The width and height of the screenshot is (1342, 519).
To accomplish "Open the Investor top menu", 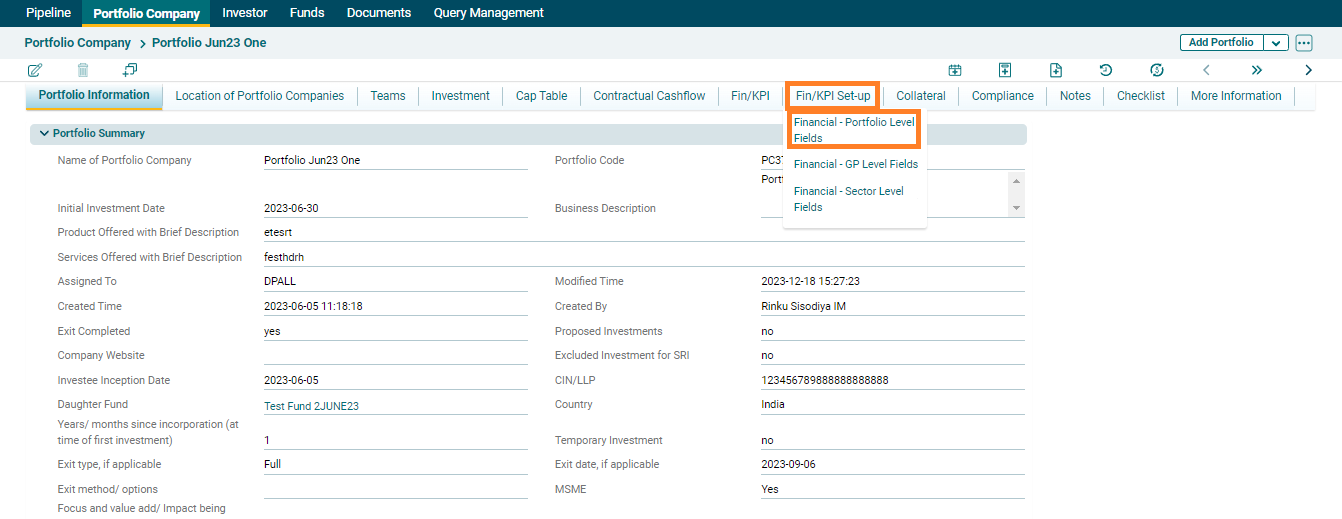I will (x=245, y=13).
